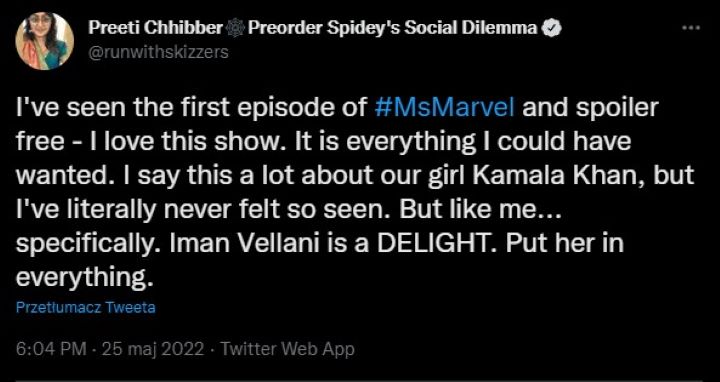
Task: Click "Preorder Spidey's Social Dilemma" name text
Action: click(x=392, y=28)
